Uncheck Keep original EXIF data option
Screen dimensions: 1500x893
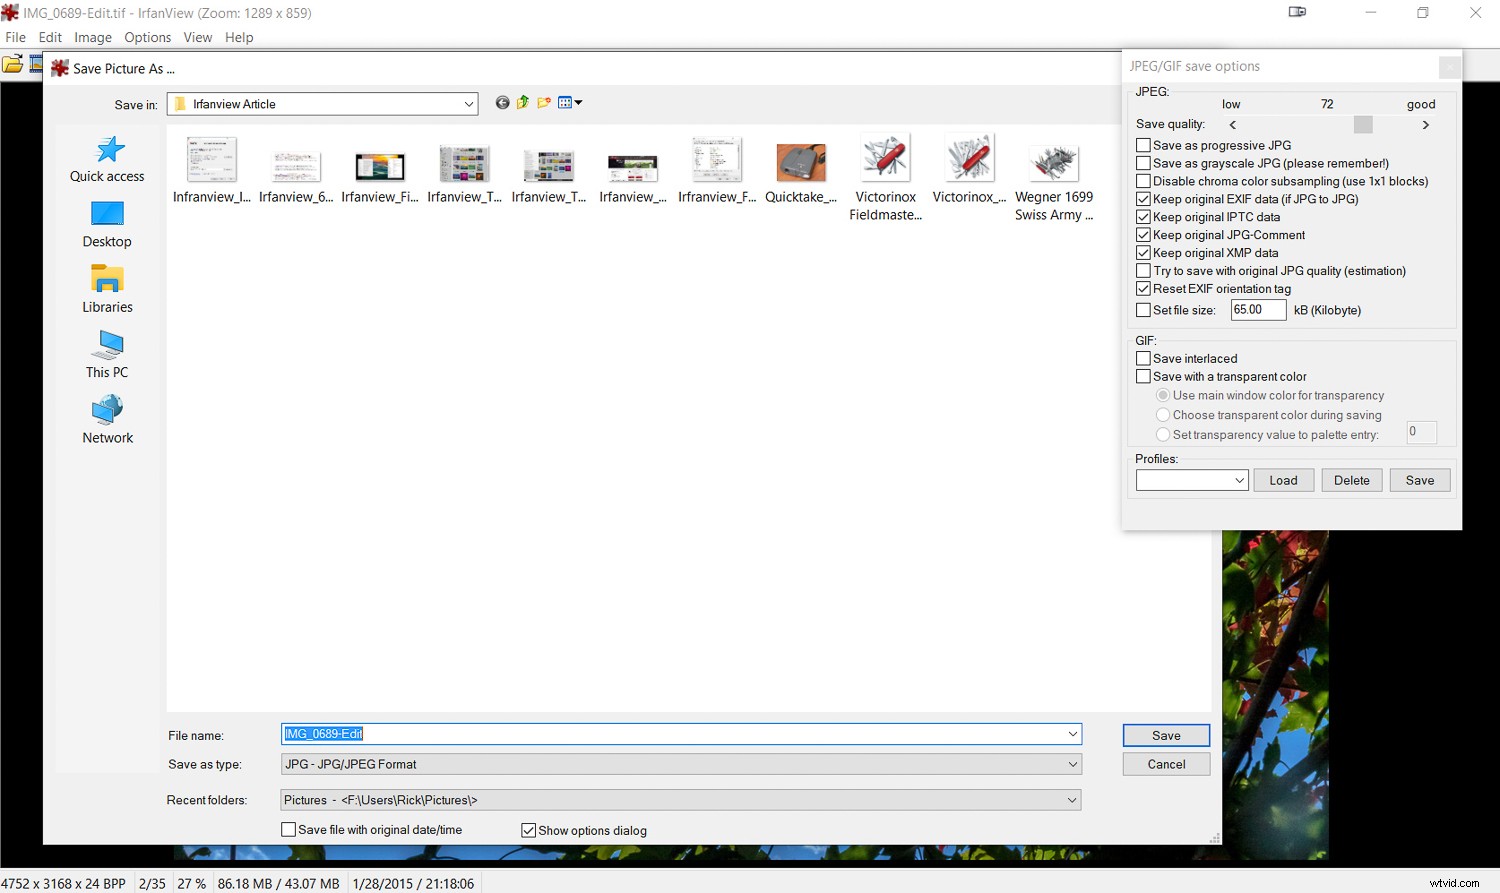(1143, 199)
